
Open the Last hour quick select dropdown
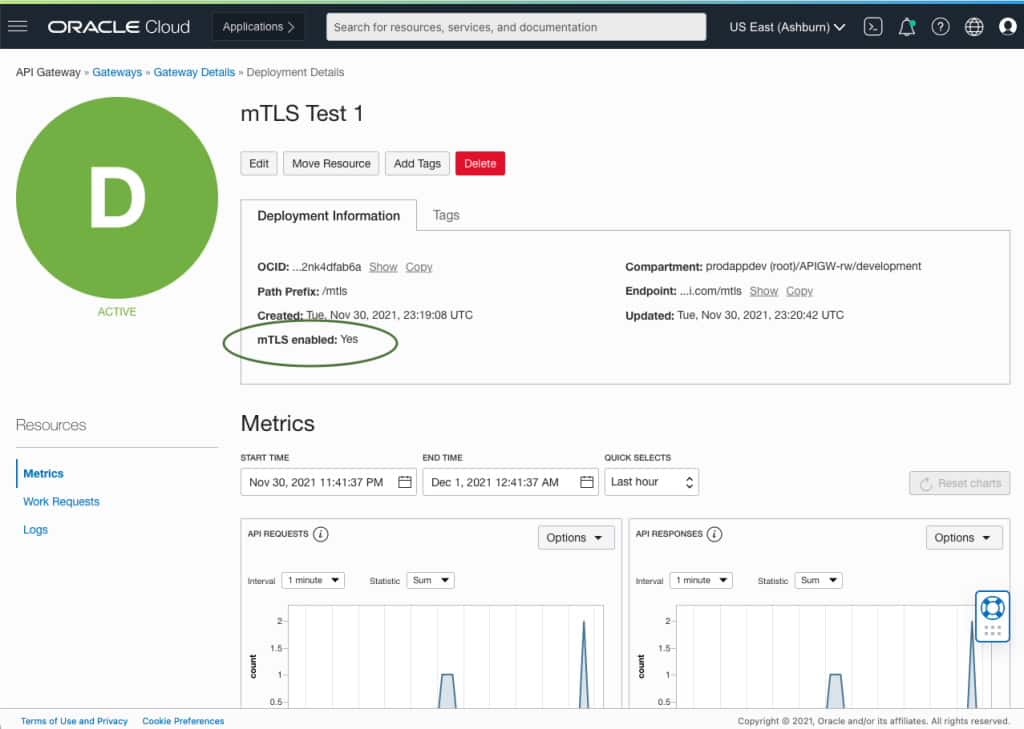tap(651, 481)
